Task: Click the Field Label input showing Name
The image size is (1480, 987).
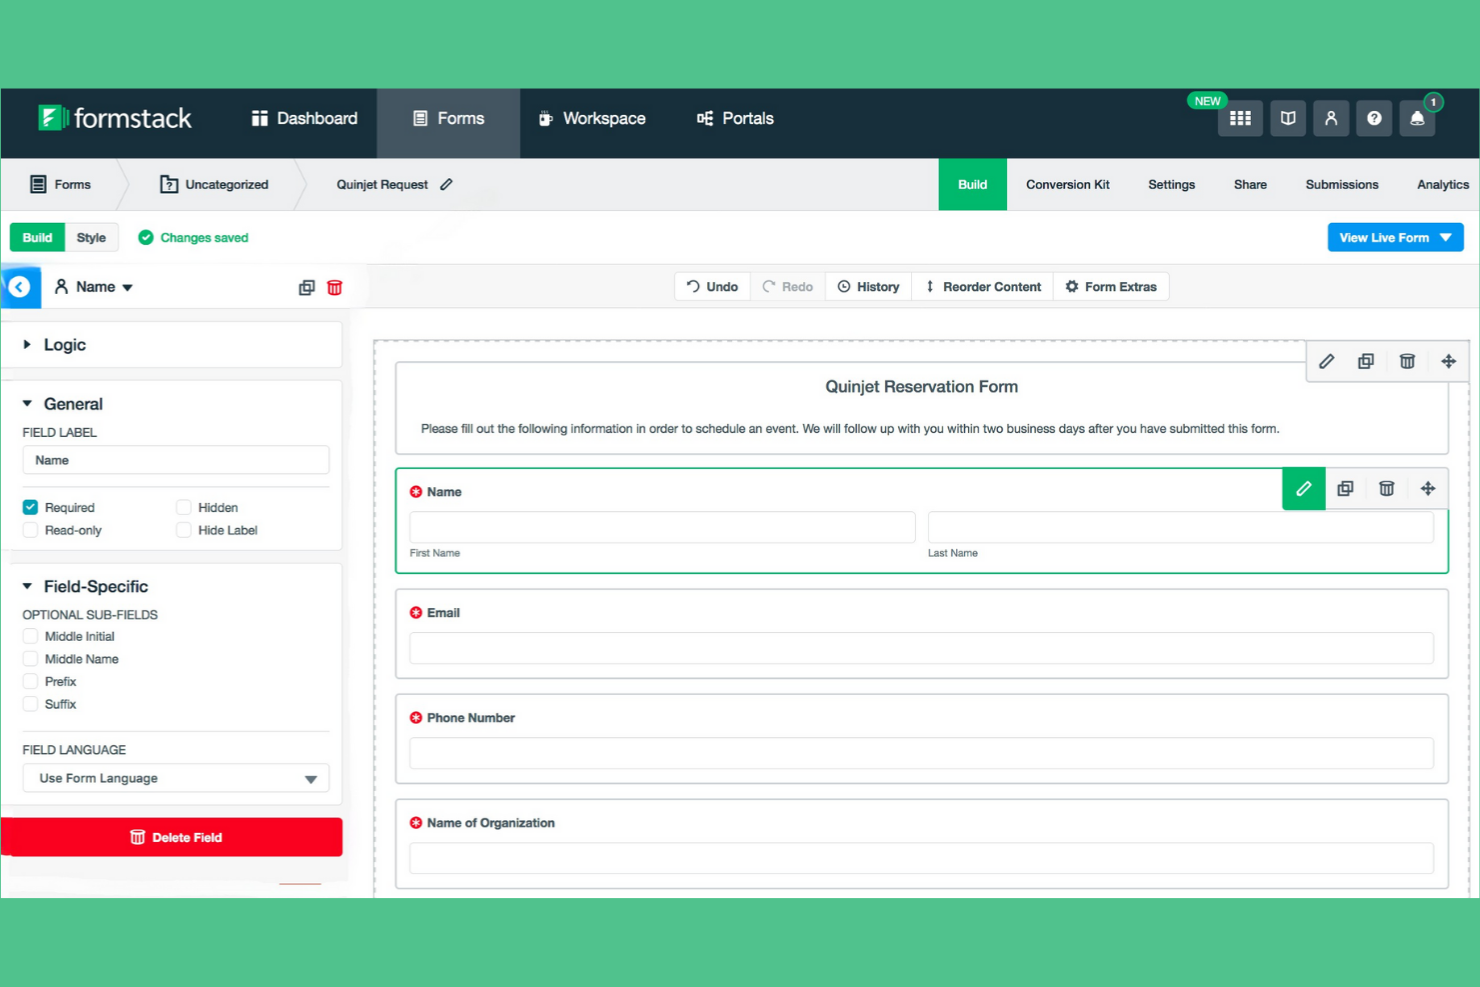Action: [176, 460]
